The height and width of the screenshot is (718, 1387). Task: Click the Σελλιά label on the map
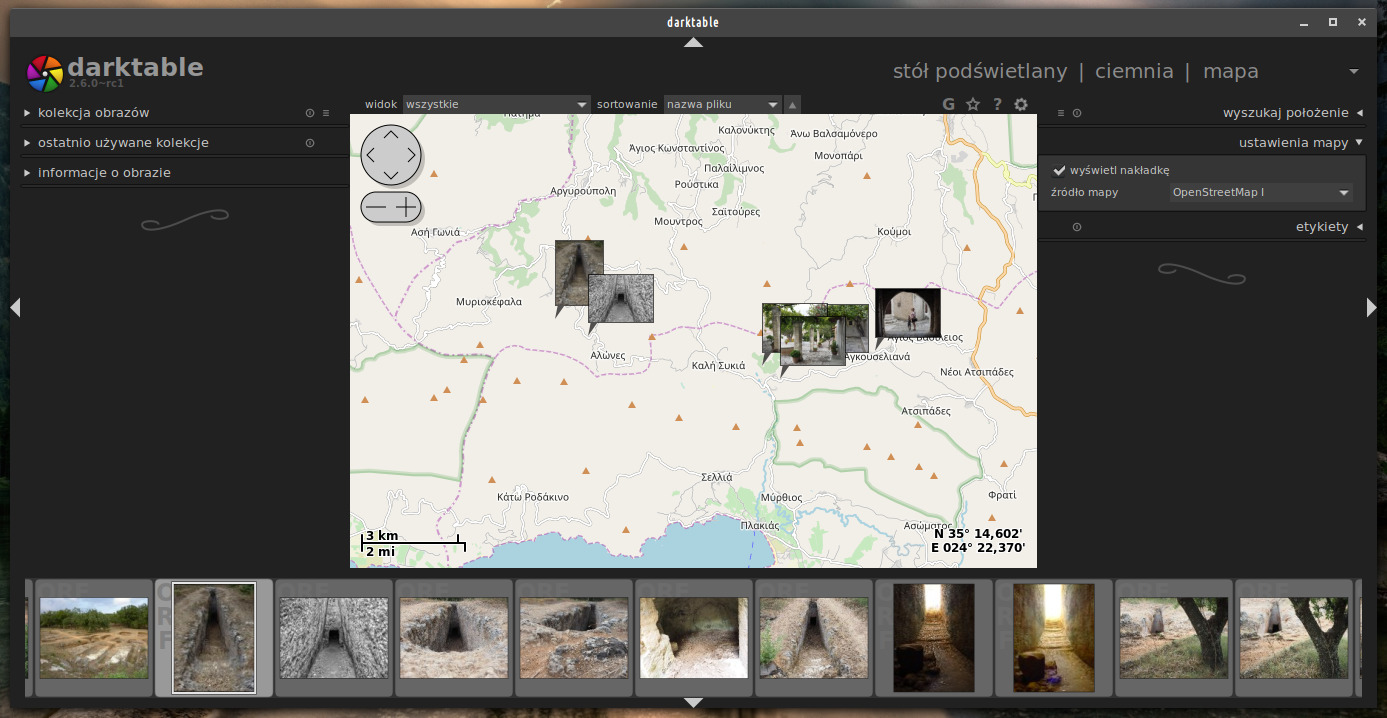click(717, 477)
